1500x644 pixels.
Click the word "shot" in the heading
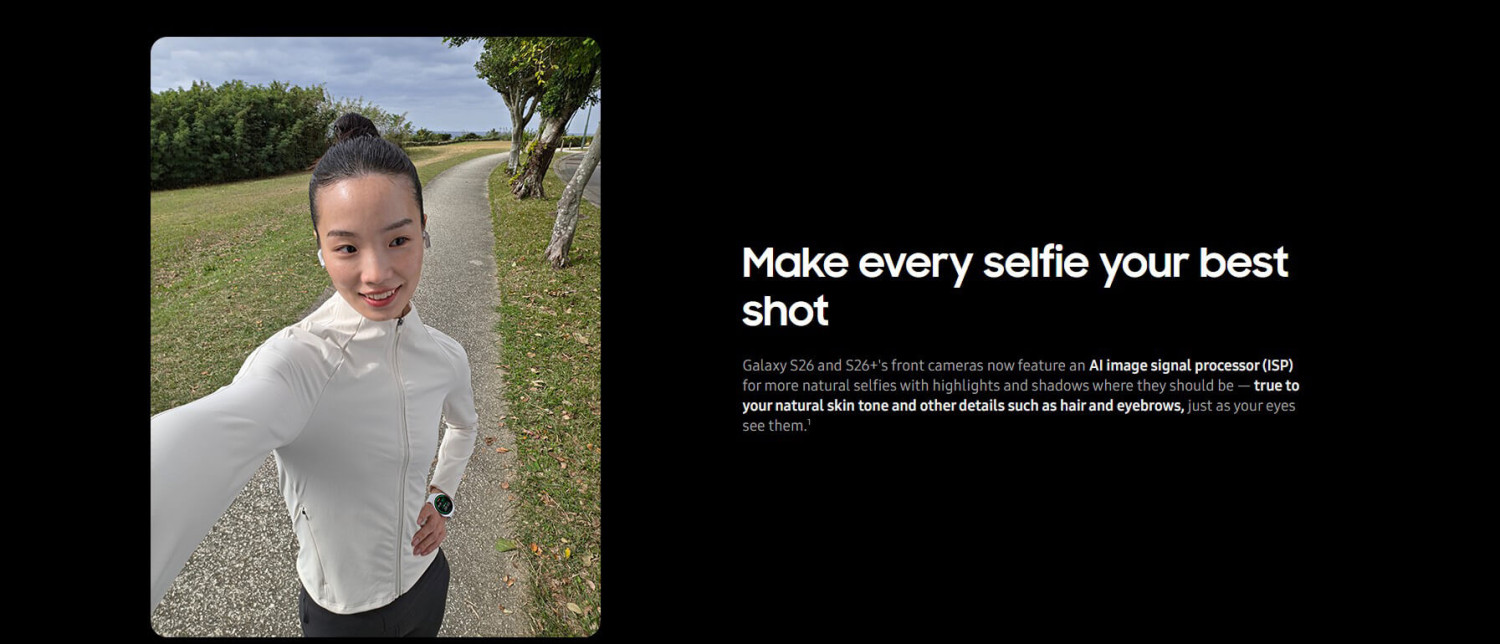pos(785,311)
